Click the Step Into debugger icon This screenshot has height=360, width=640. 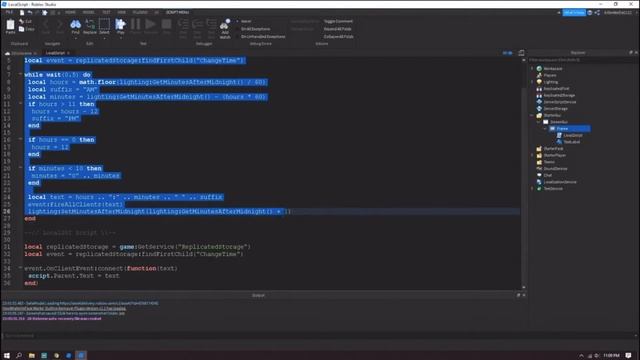(183, 24)
